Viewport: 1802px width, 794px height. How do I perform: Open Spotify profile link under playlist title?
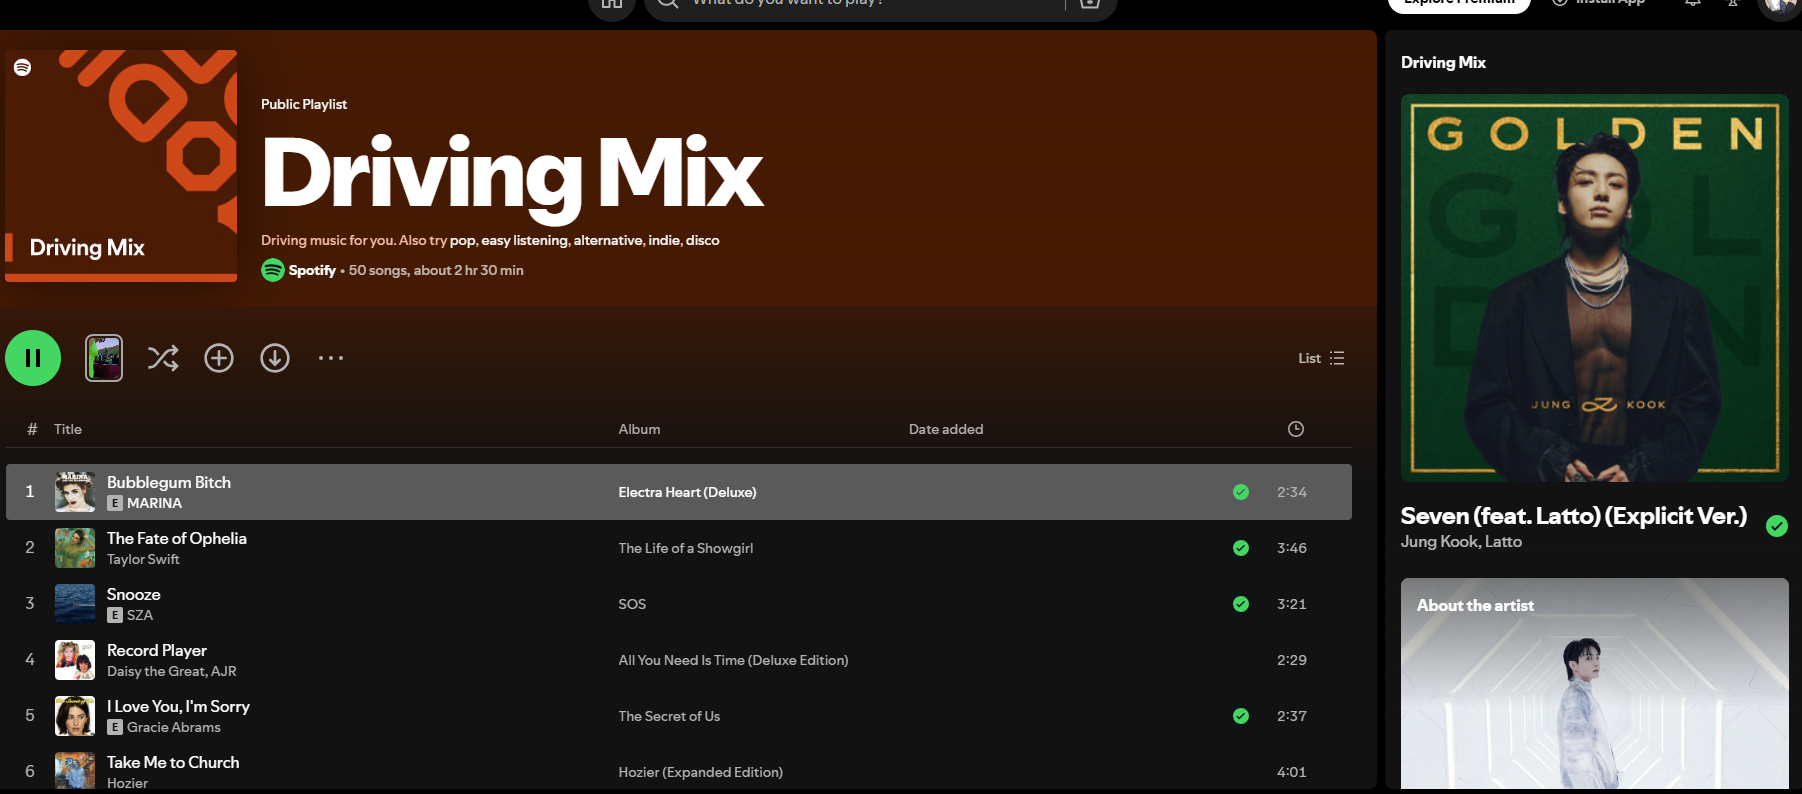pos(312,270)
